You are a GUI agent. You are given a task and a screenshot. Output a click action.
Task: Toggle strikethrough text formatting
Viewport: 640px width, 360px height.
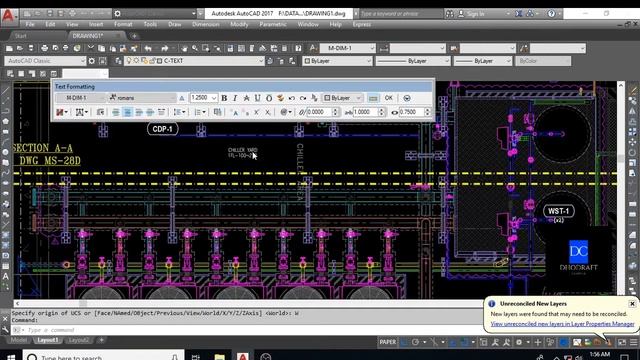point(246,98)
